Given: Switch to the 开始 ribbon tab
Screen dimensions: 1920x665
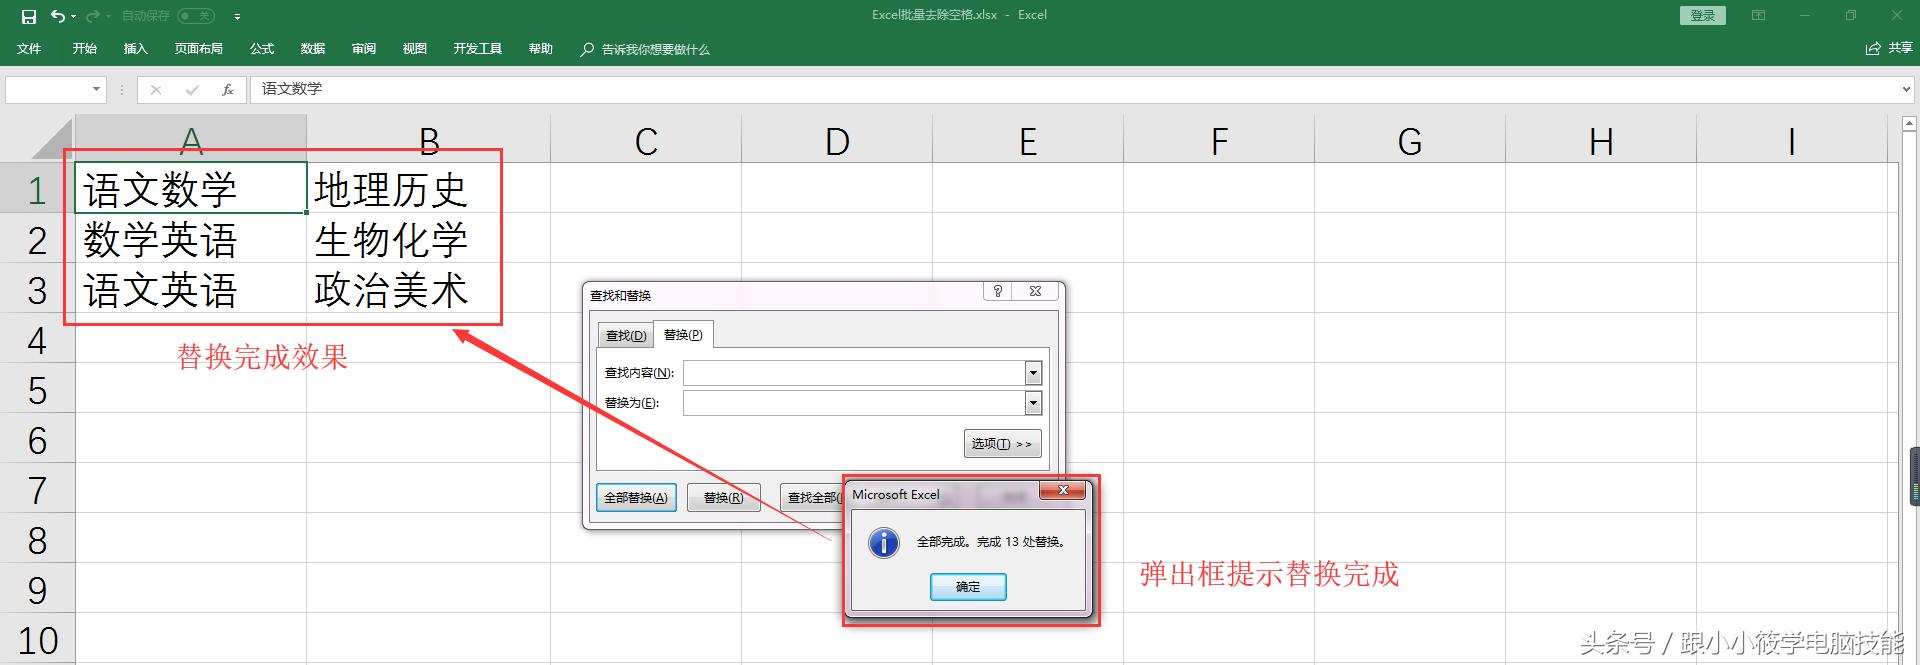Looking at the screenshot, I should [x=84, y=48].
